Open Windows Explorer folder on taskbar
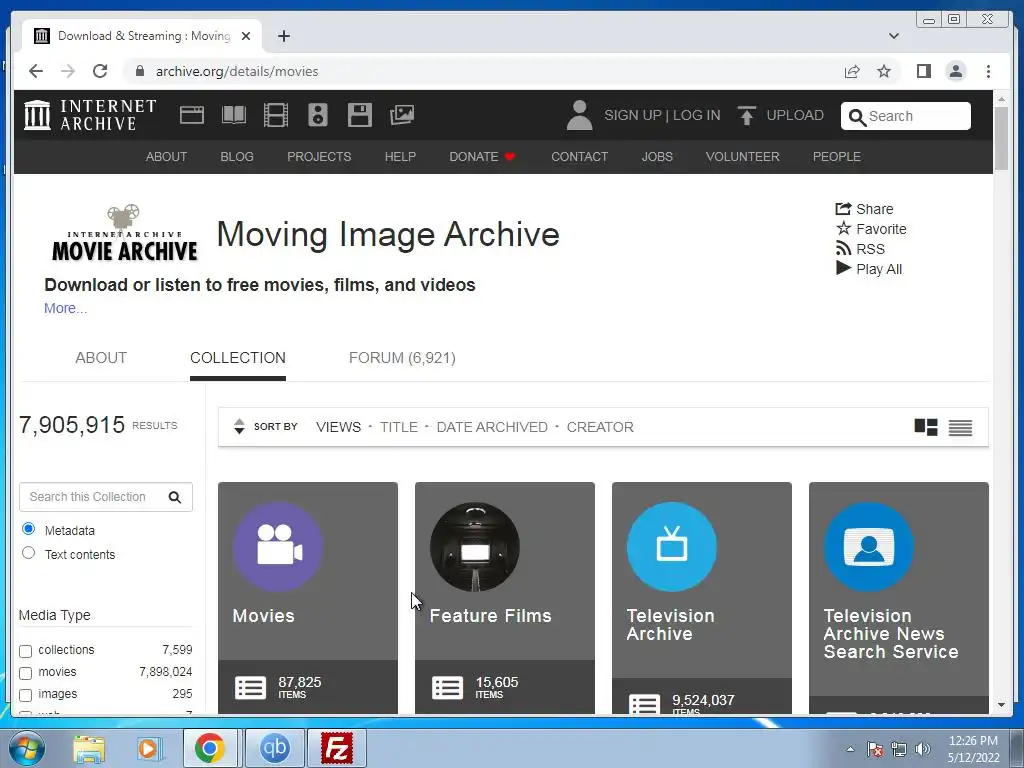 (89, 748)
